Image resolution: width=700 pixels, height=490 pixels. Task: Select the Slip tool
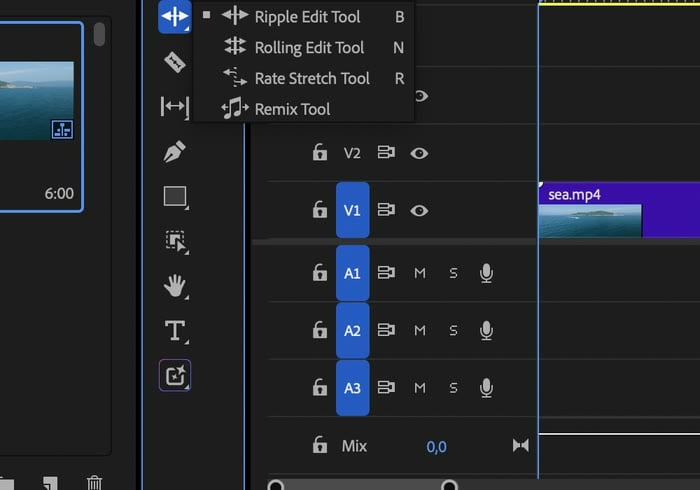click(x=175, y=107)
